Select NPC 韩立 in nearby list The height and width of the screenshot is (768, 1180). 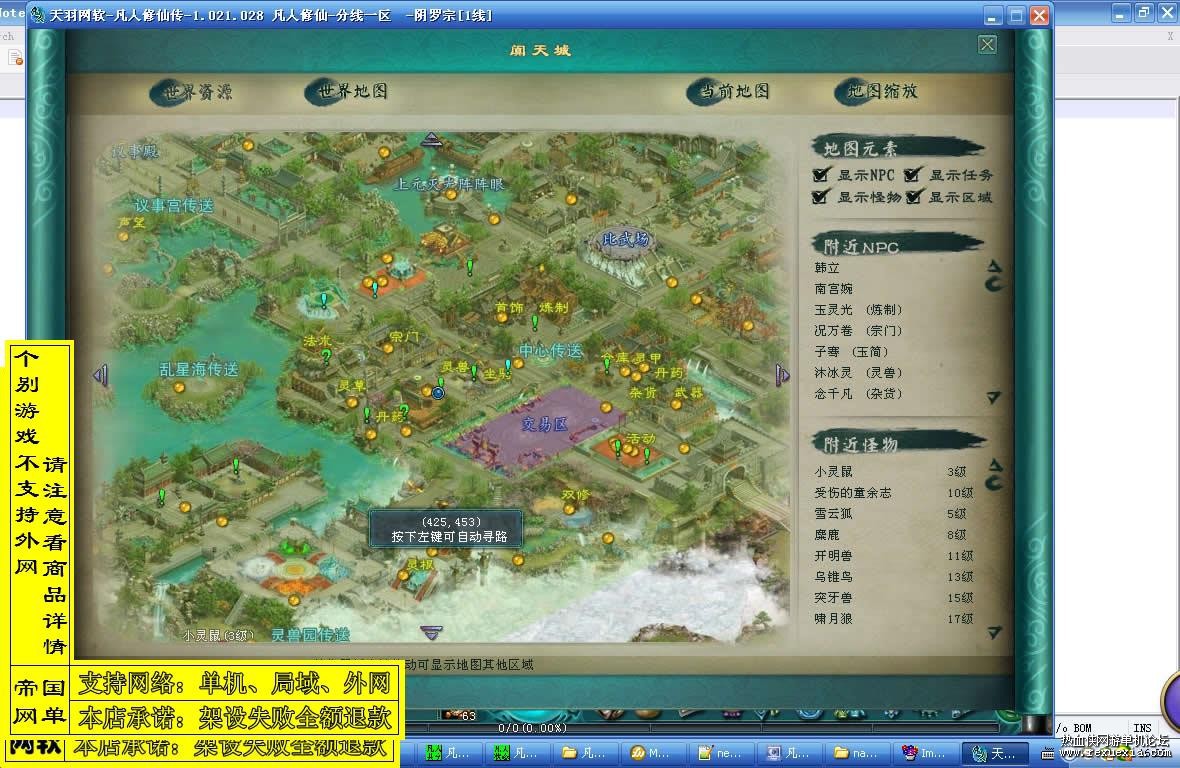click(827, 268)
